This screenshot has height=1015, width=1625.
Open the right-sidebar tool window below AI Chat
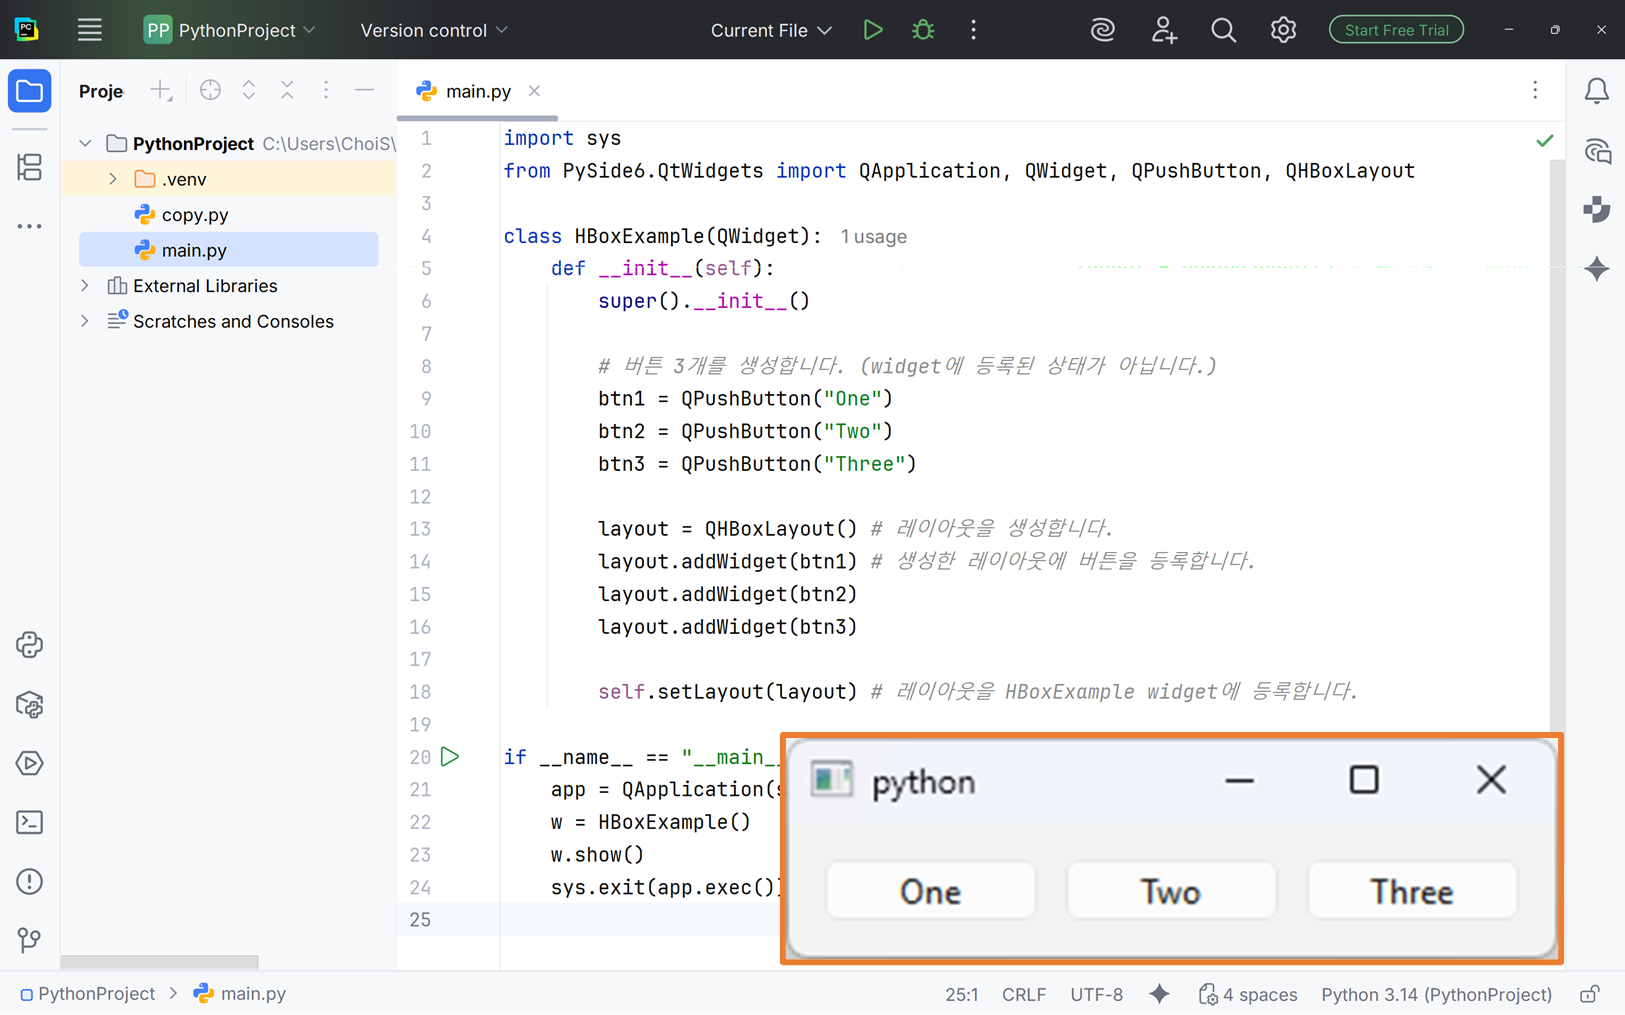coord(1597,209)
